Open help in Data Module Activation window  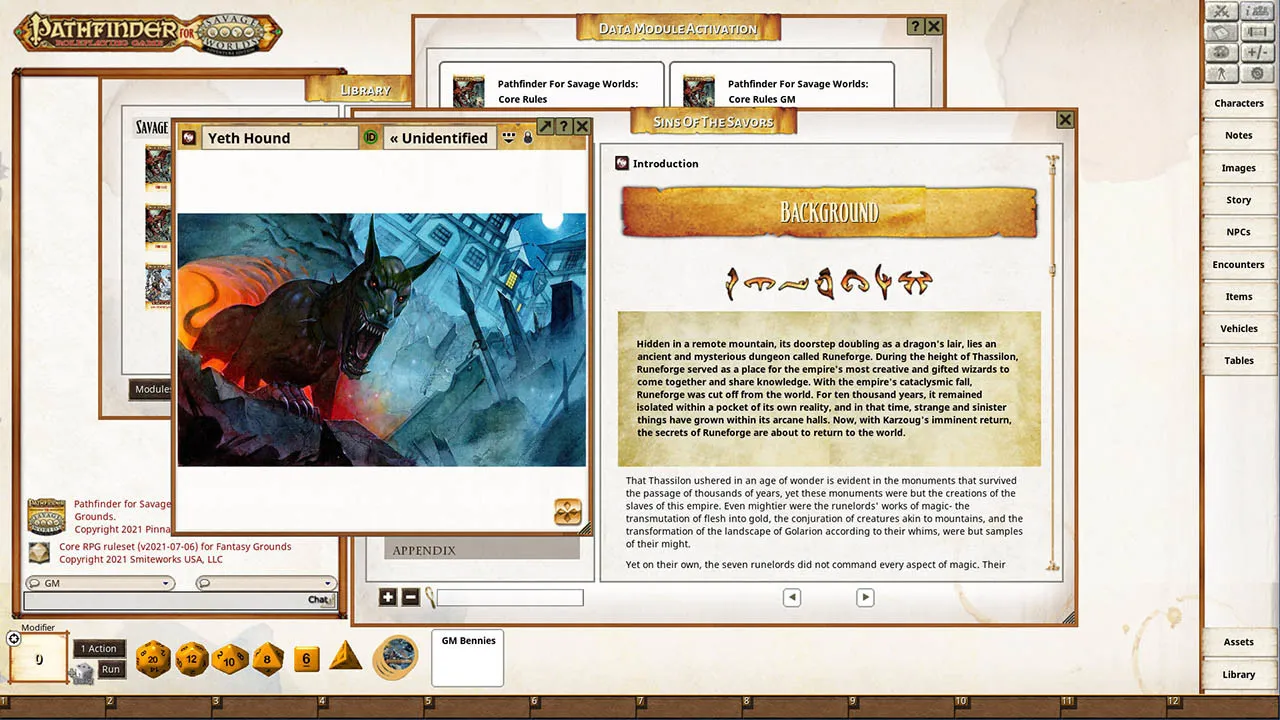pyautogui.click(x=915, y=27)
